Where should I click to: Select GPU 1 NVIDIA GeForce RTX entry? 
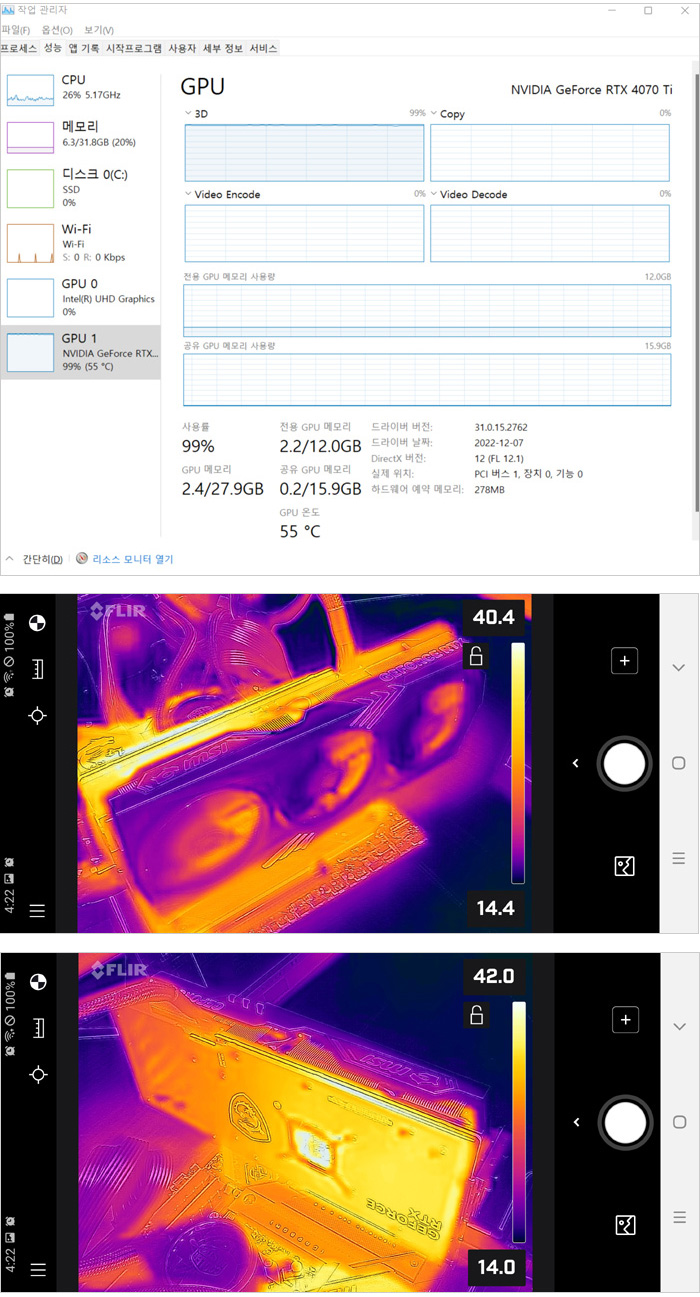tap(81, 352)
